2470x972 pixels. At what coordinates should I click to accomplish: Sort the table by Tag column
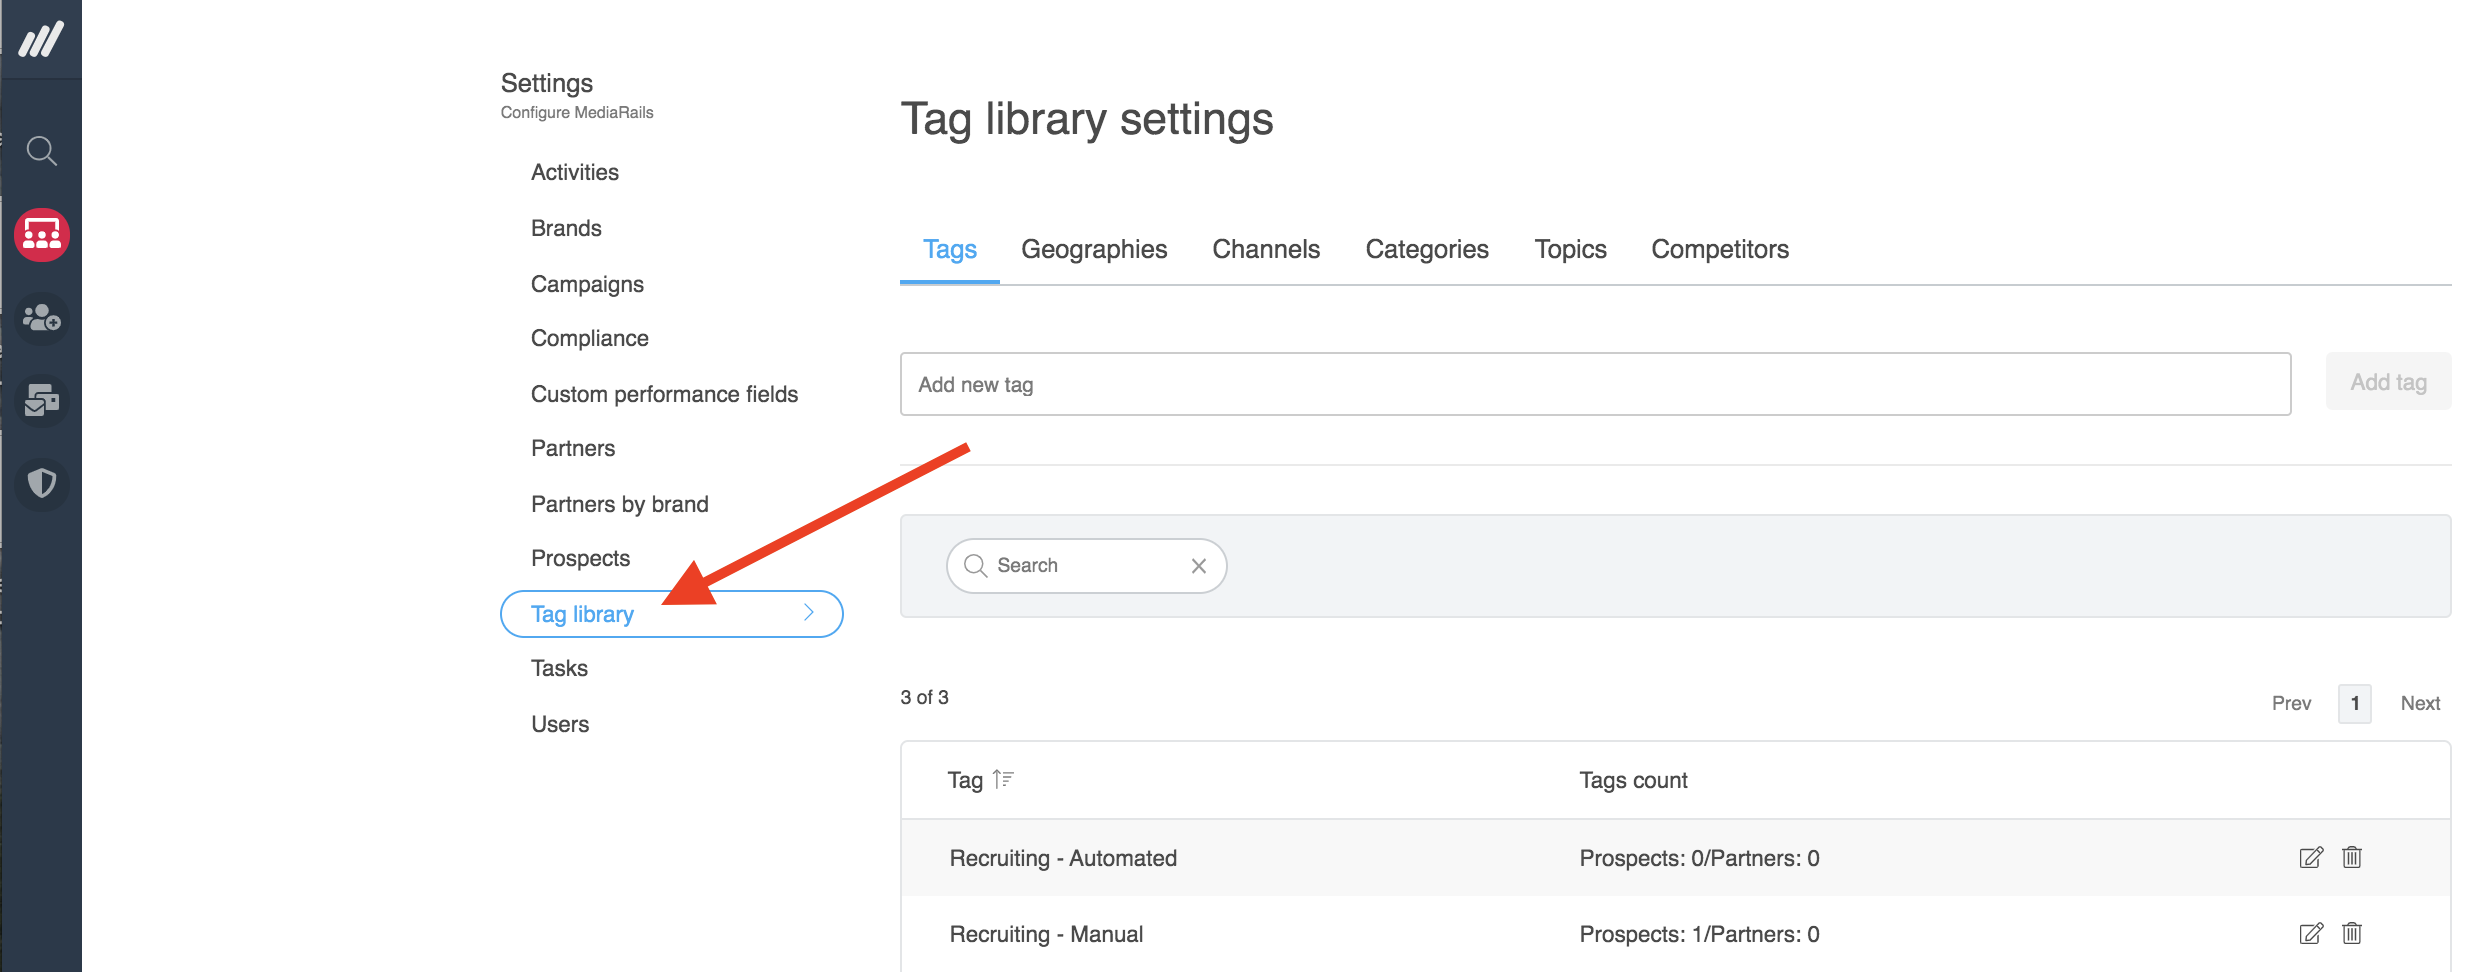pyautogui.click(x=1003, y=779)
